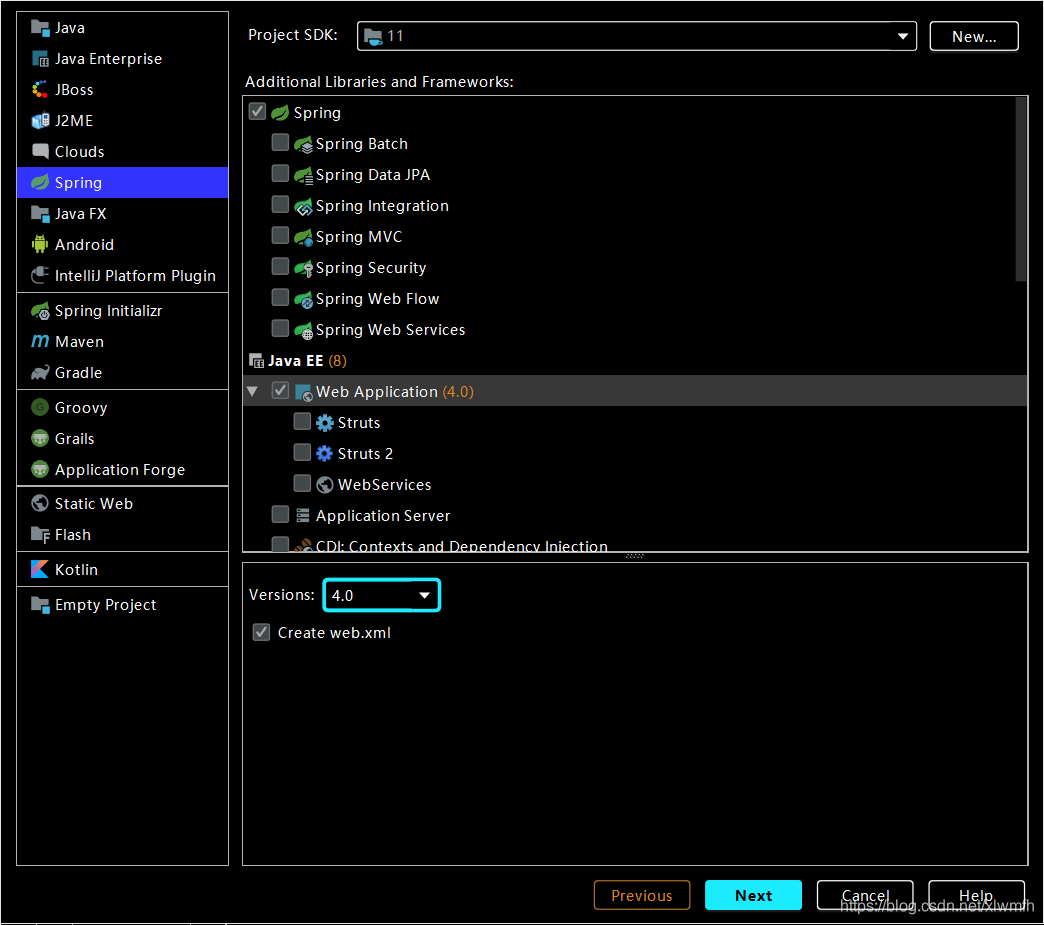Open the Versions 4.0 dropdown
1044x925 pixels.
(x=382, y=595)
